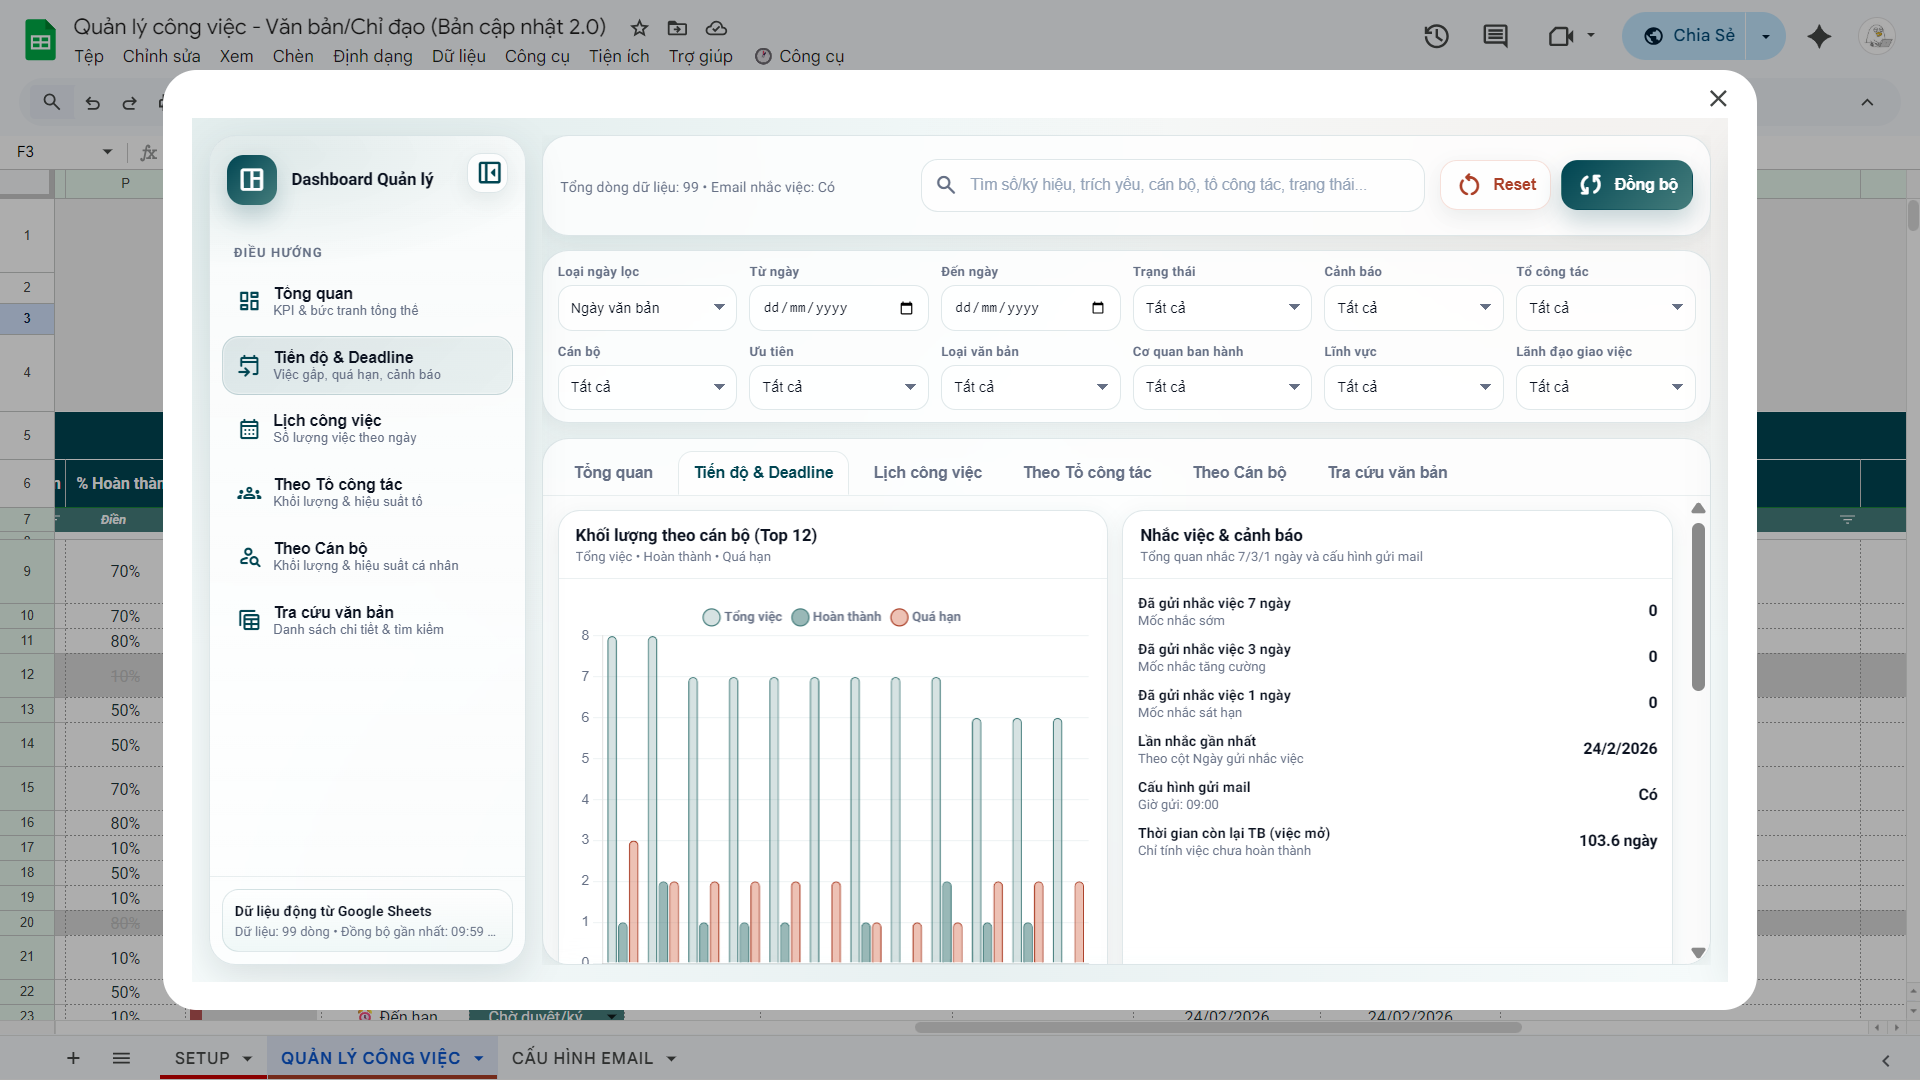1920x1080 pixels.
Task: Open the Dữ liệu menu
Action: [458, 56]
